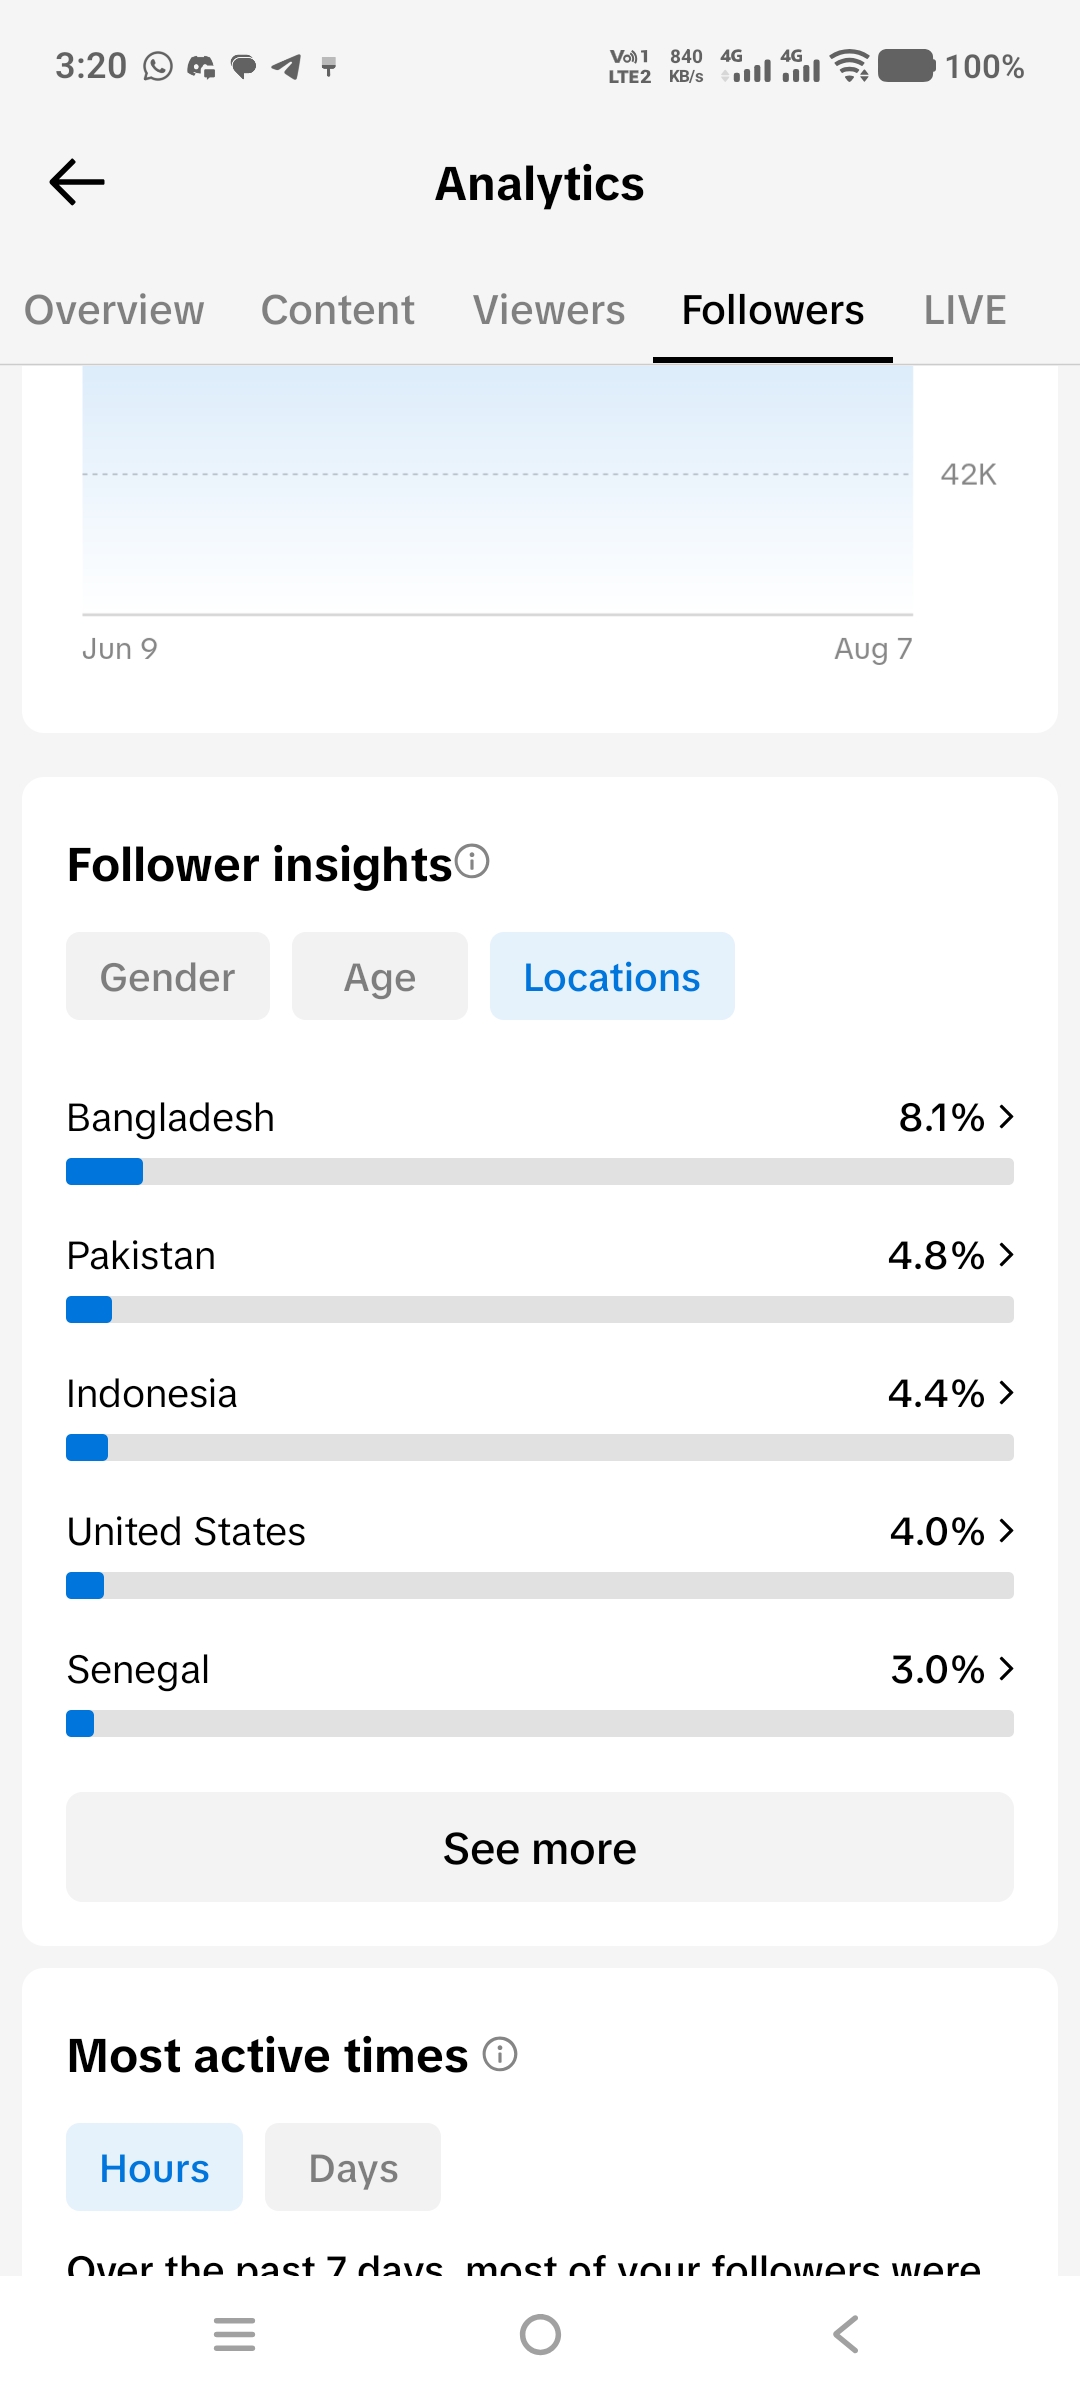Tap the Android back navigation chevron
This screenshot has width=1080, height=2392.
(846, 2334)
